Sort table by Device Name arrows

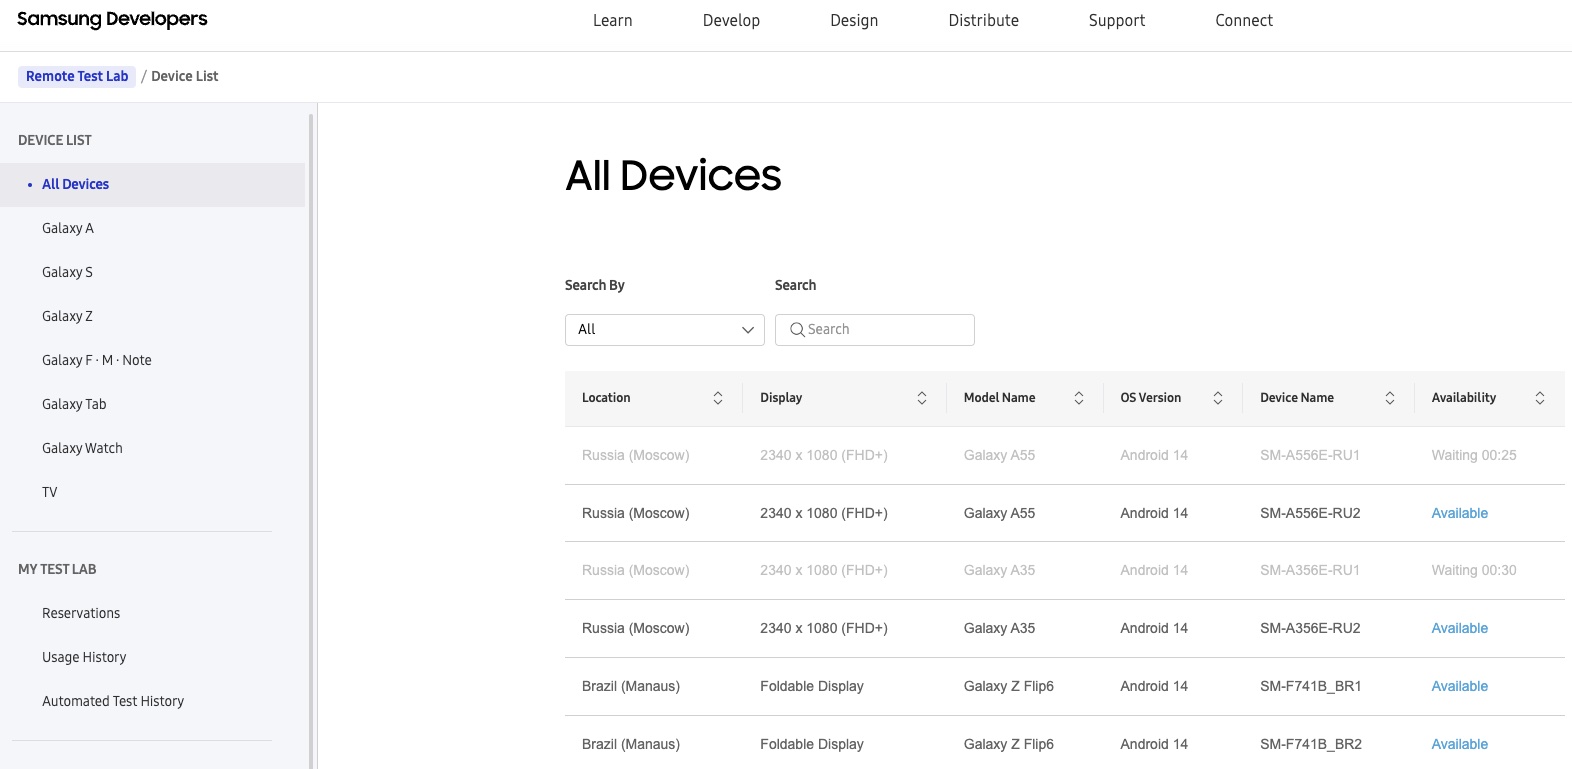click(1390, 398)
